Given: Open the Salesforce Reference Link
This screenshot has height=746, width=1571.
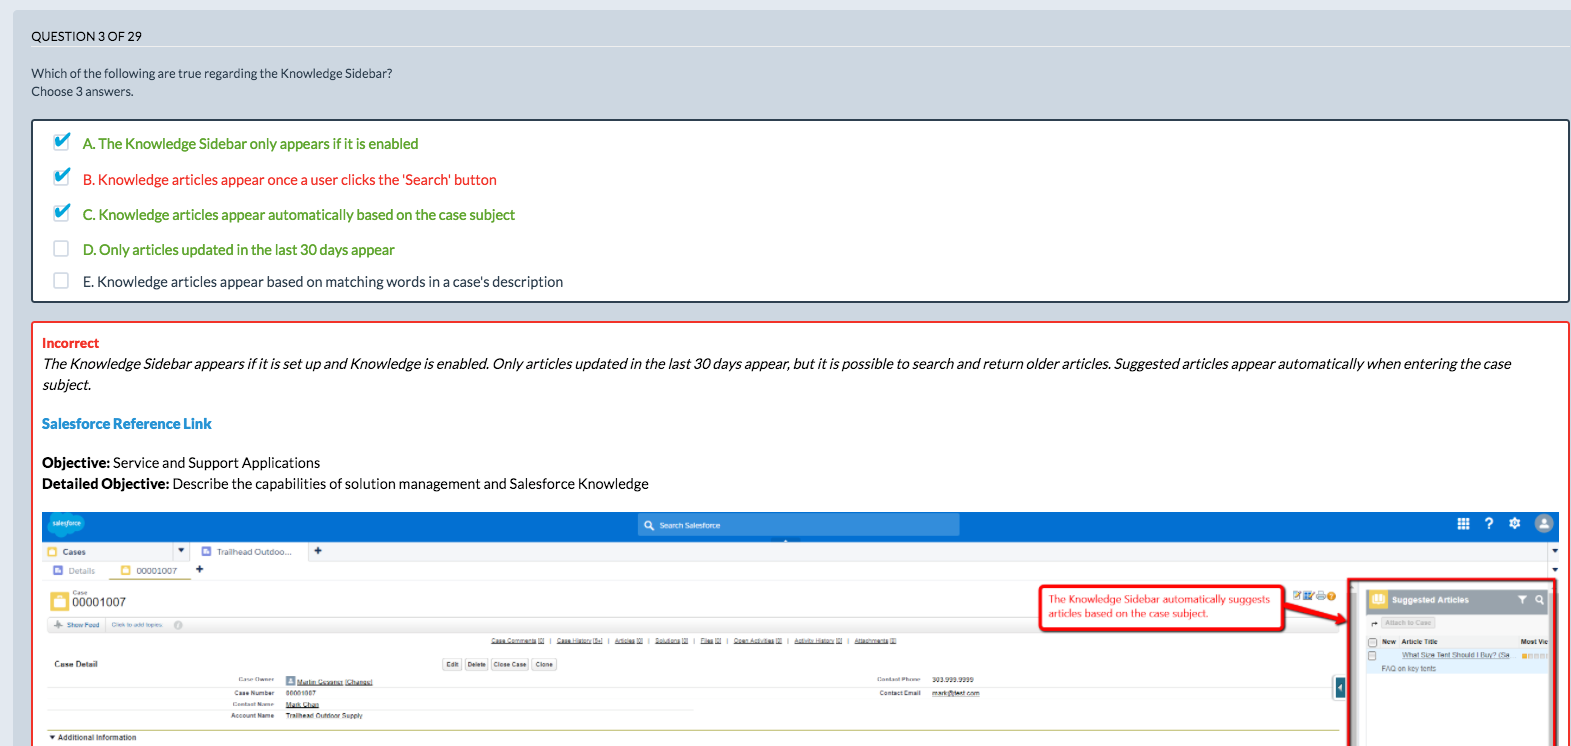Looking at the screenshot, I should coord(126,424).
